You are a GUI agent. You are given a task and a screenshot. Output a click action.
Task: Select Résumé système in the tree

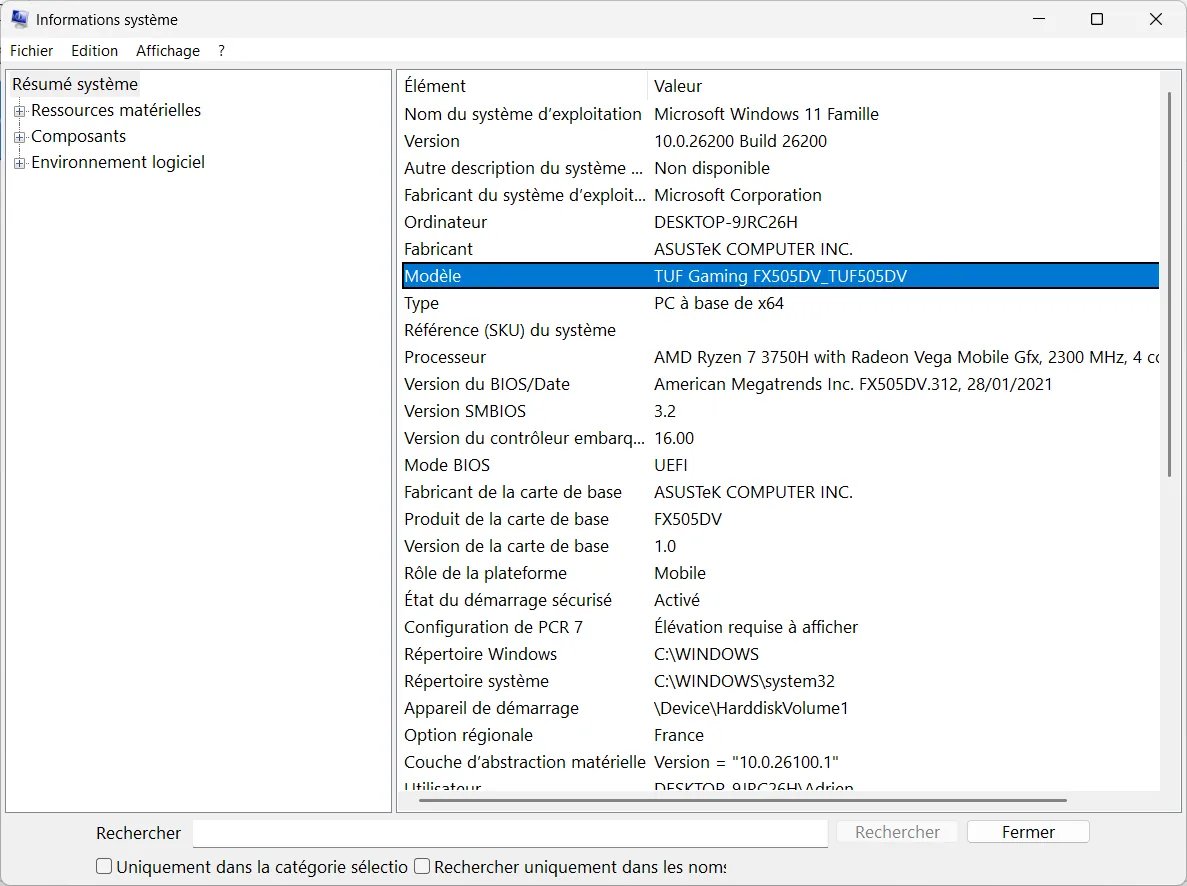[75, 84]
